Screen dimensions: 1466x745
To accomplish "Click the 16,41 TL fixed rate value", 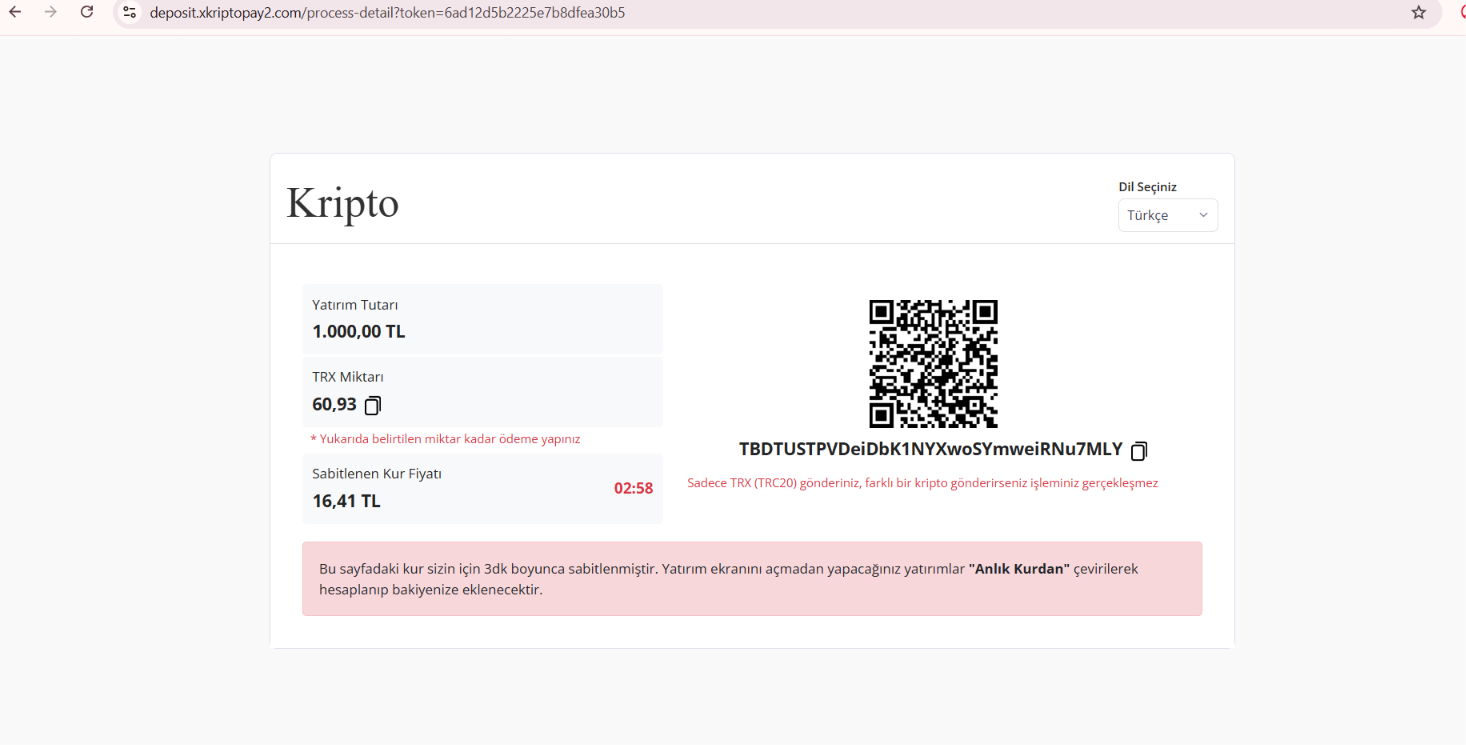I will point(346,501).
